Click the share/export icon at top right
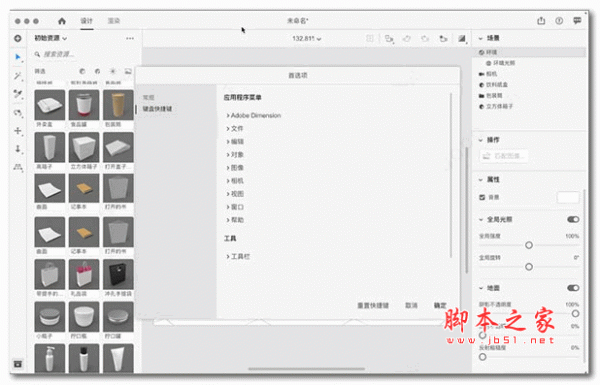The width and height of the screenshot is (600, 385). [541, 21]
